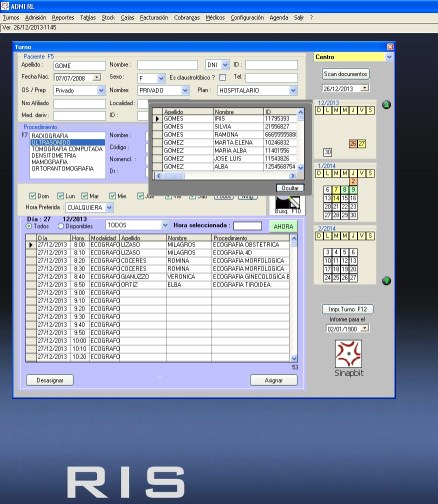Click the upper green calendar navigation circle

coord(386,105)
